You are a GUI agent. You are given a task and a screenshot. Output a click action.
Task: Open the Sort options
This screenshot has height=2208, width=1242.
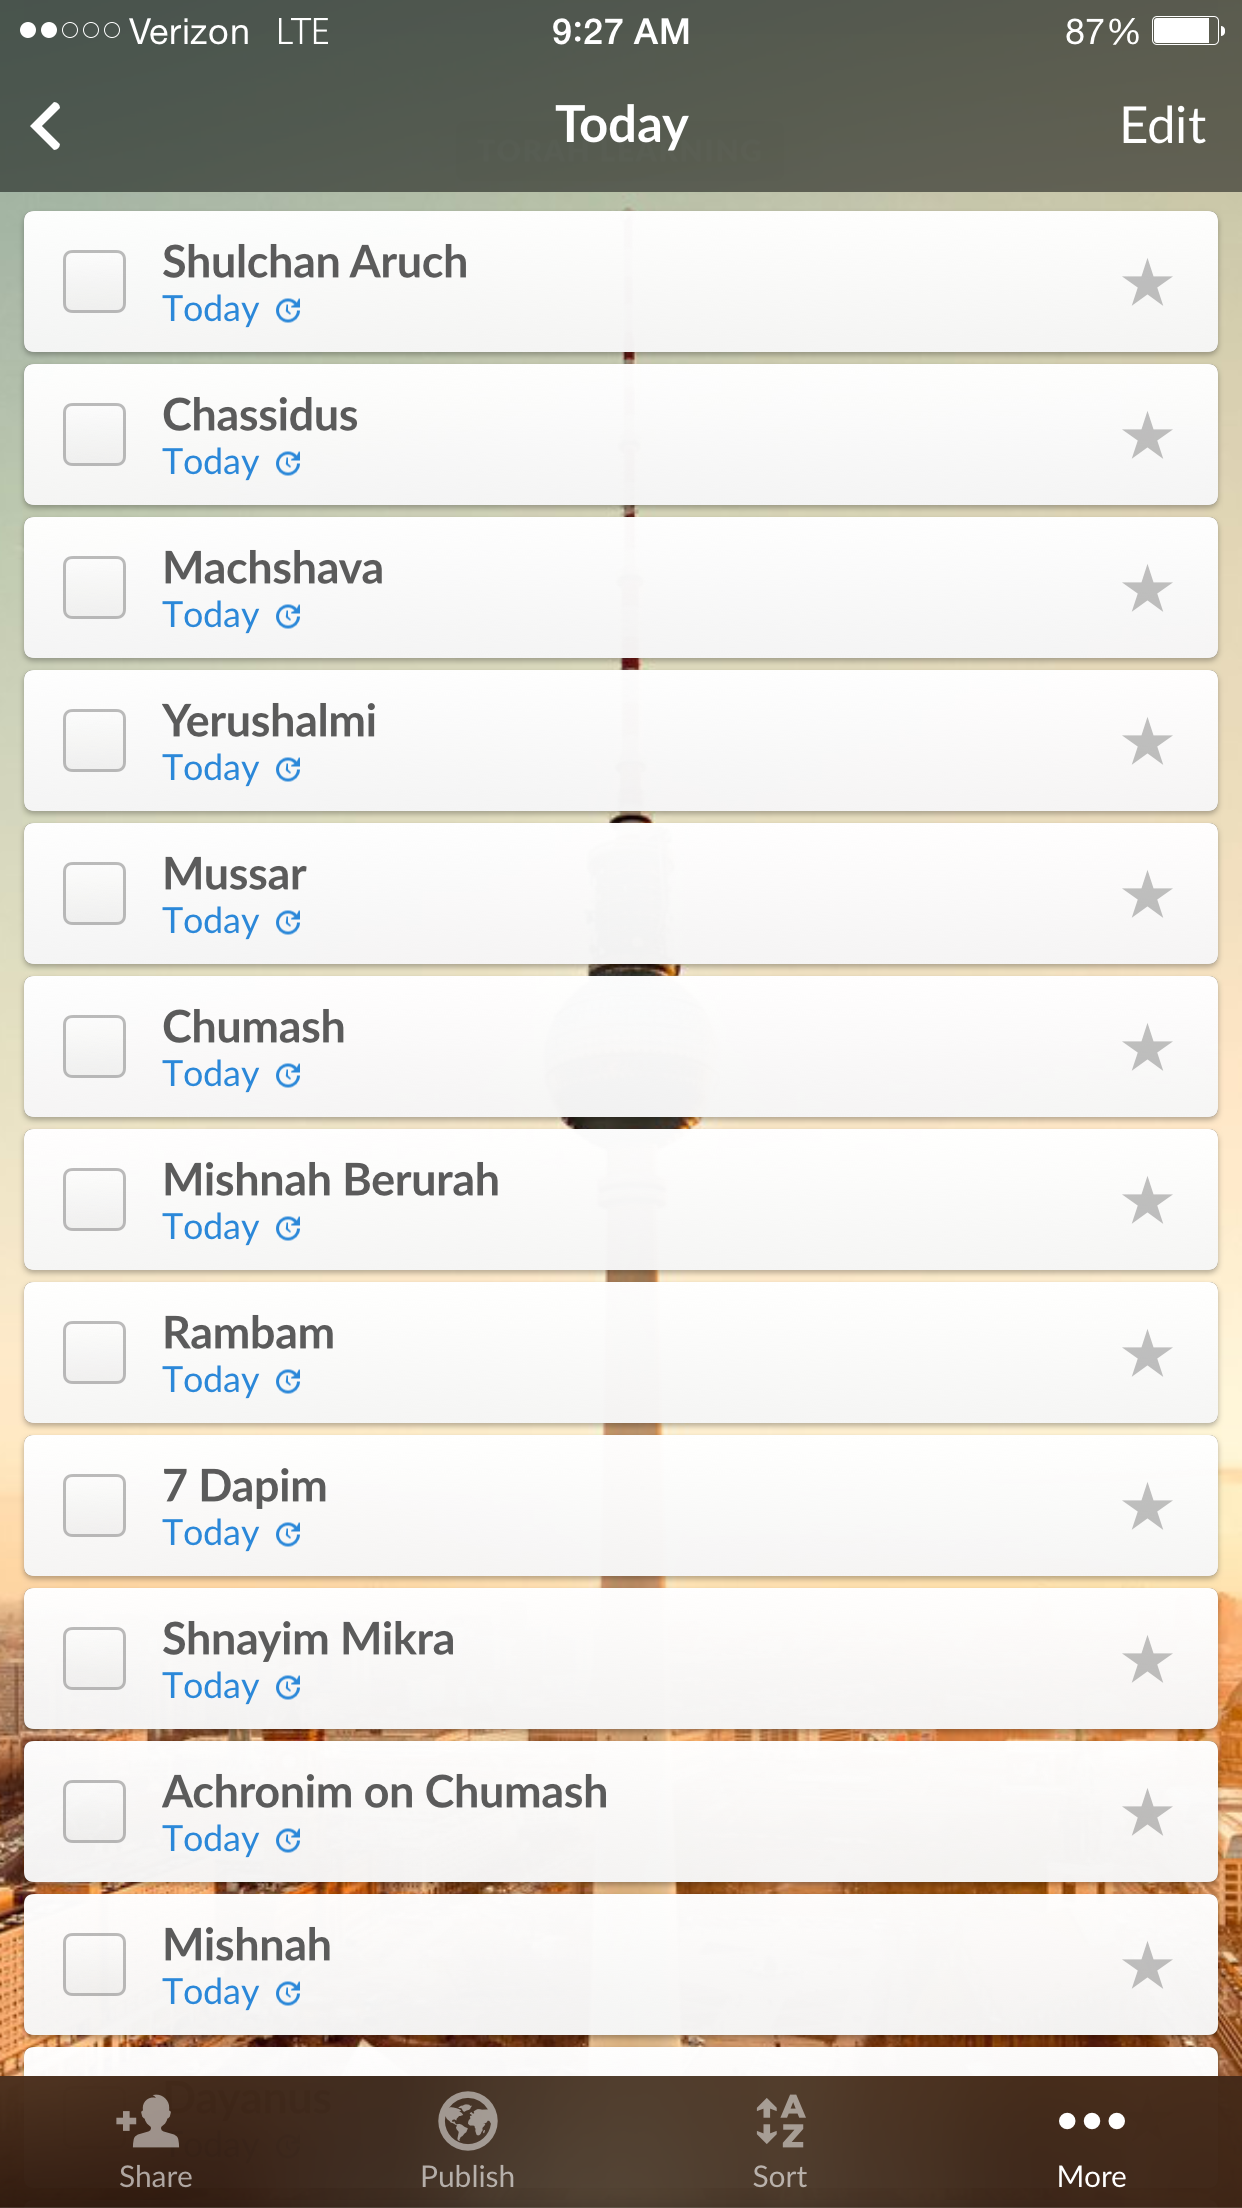coord(779,2142)
